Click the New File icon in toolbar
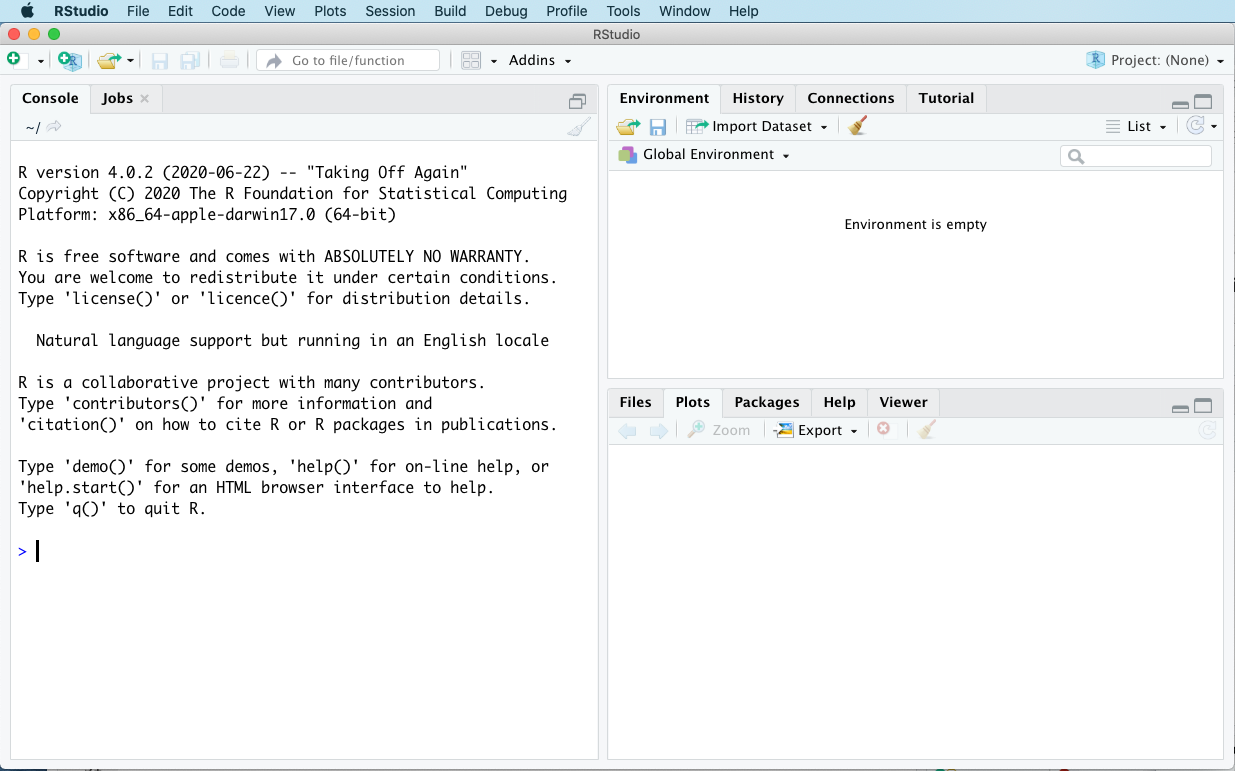This screenshot has height=771, width=1235. pyautogui.click(x=14, y=60)
